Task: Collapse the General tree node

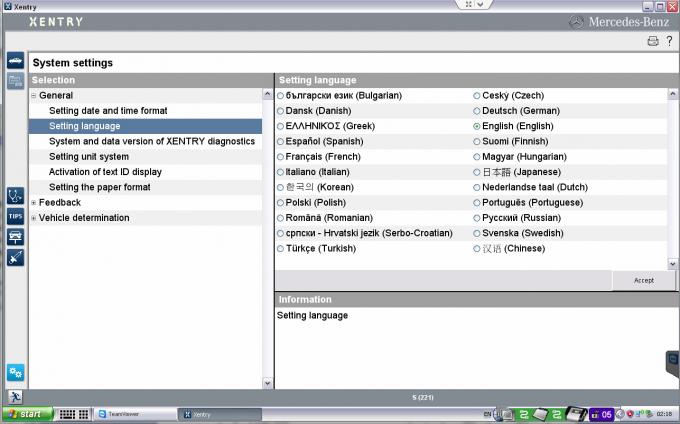Action: (x=34, y=95)
